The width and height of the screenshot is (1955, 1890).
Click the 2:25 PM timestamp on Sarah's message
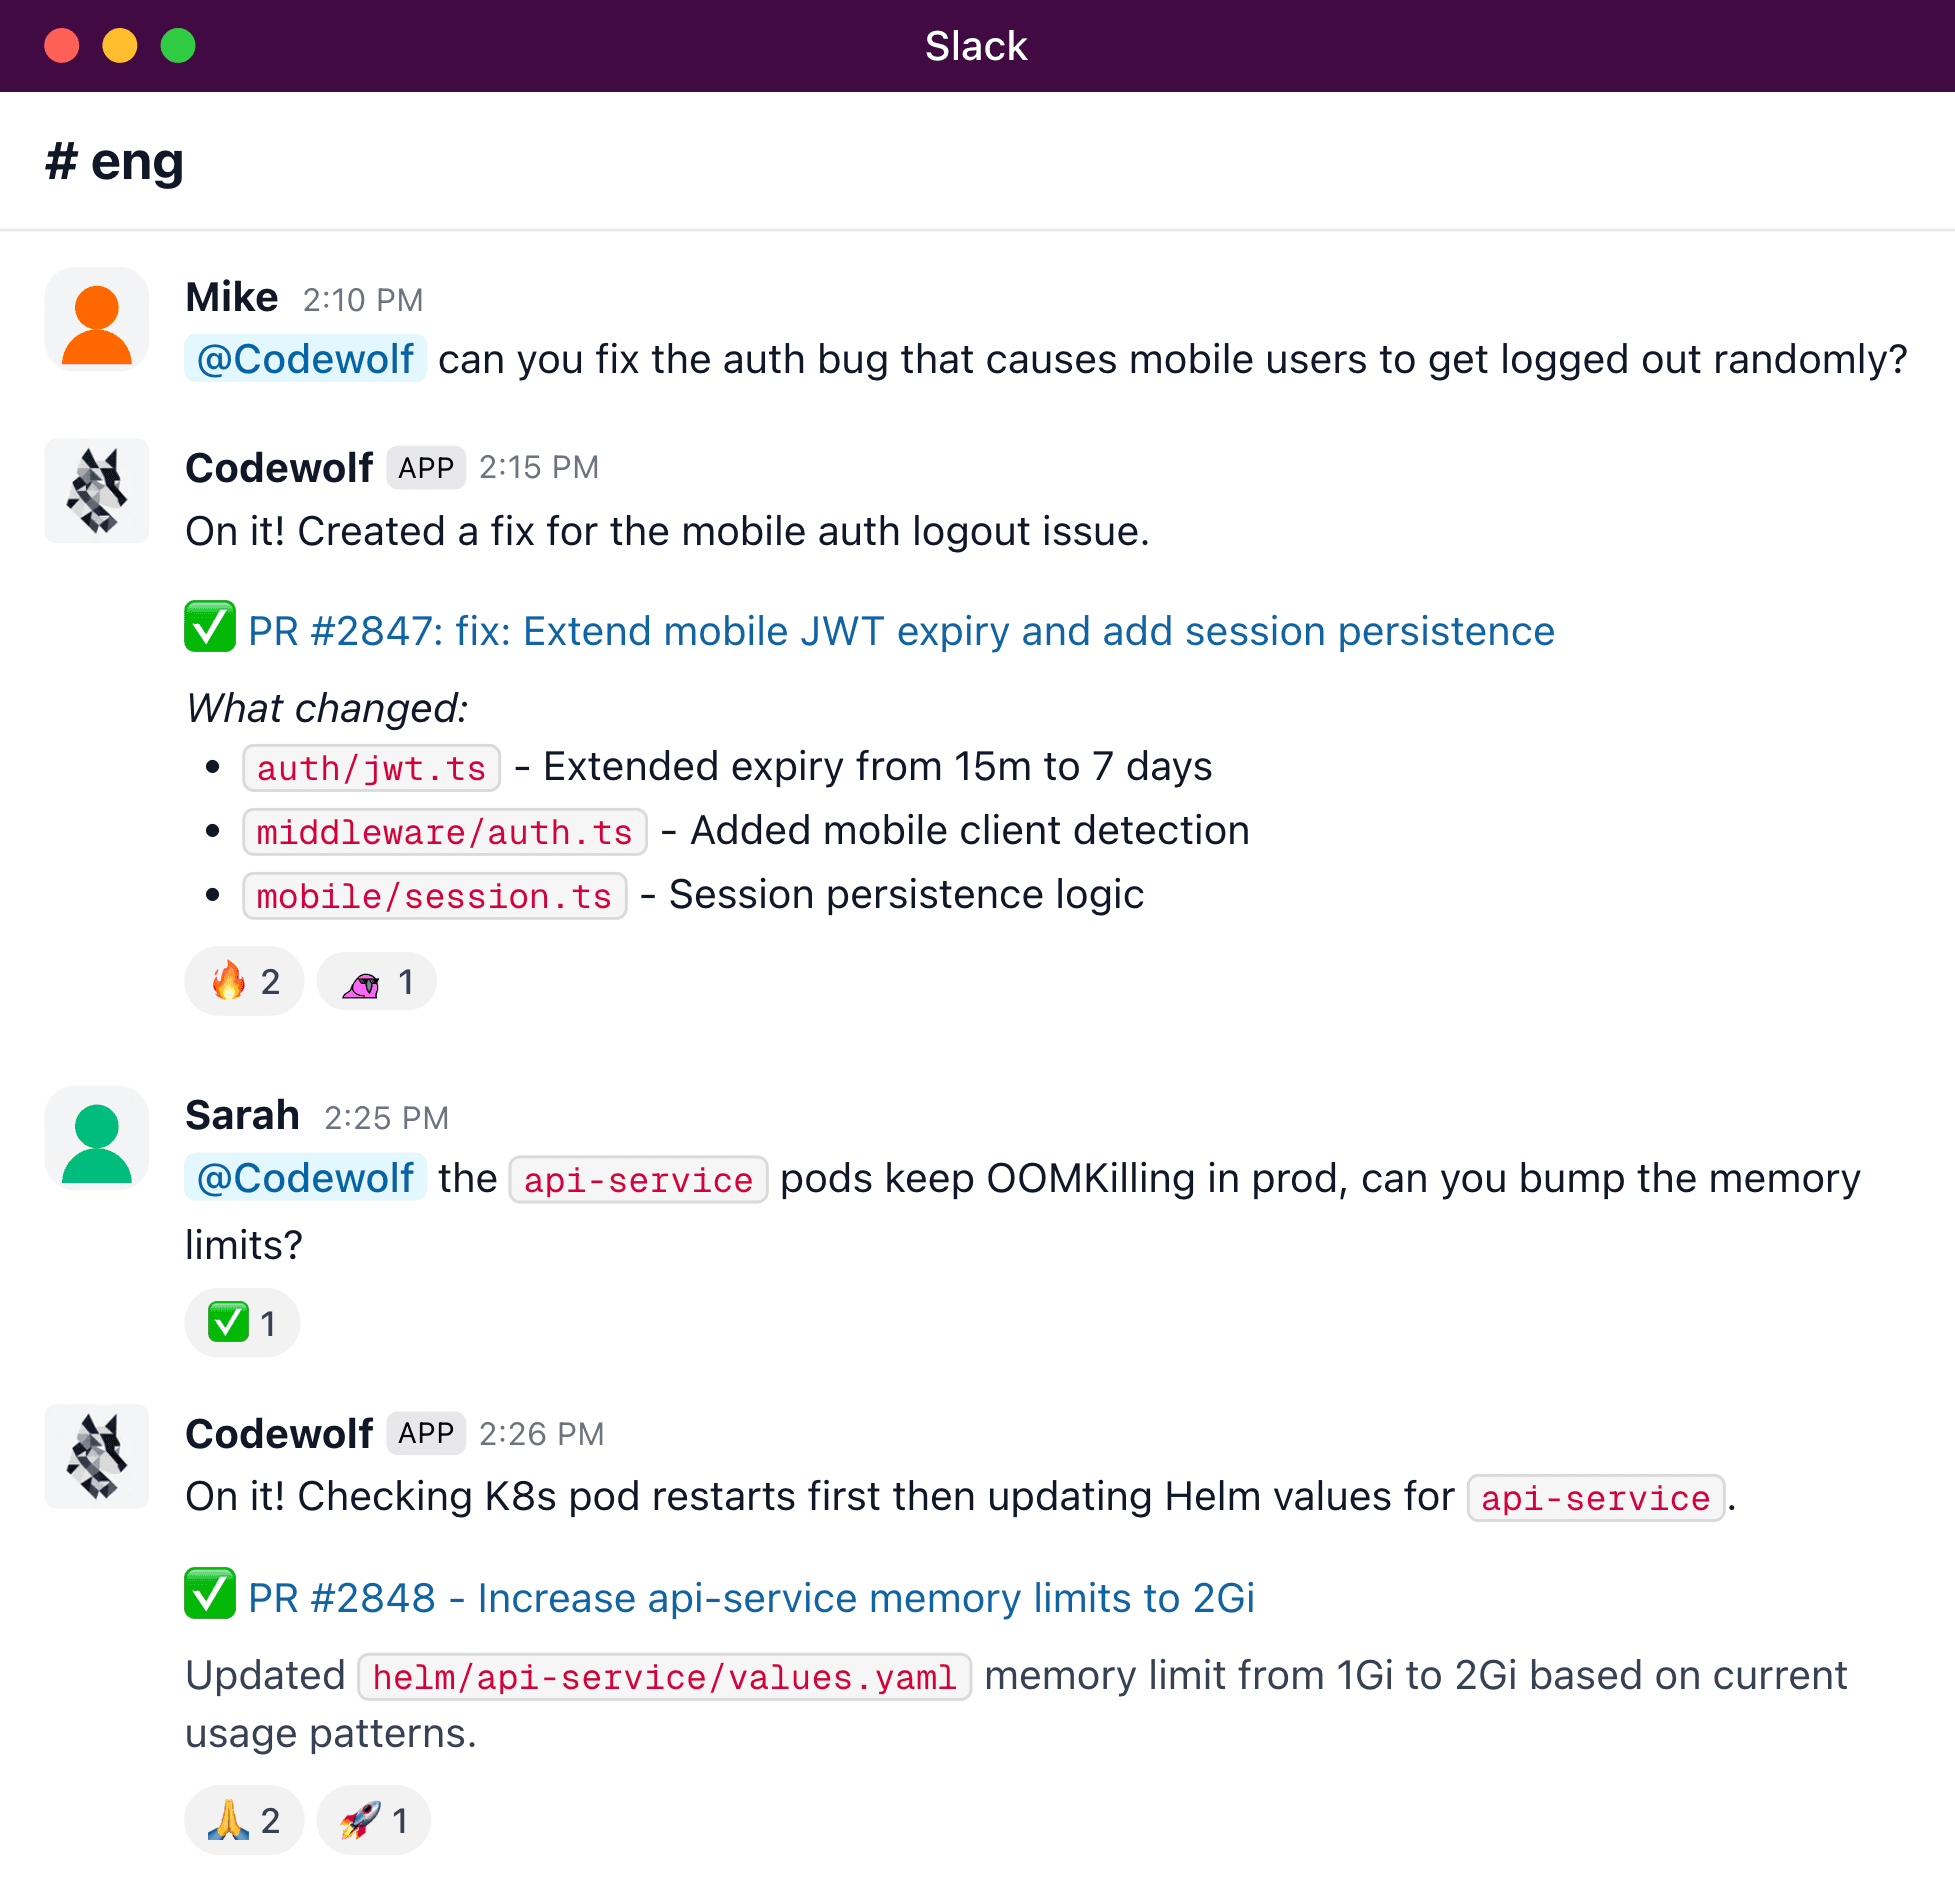(x=386, y=1118)
